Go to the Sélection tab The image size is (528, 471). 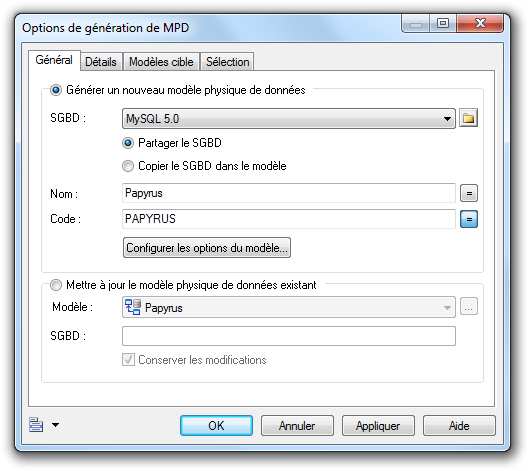tap(228, 62)
